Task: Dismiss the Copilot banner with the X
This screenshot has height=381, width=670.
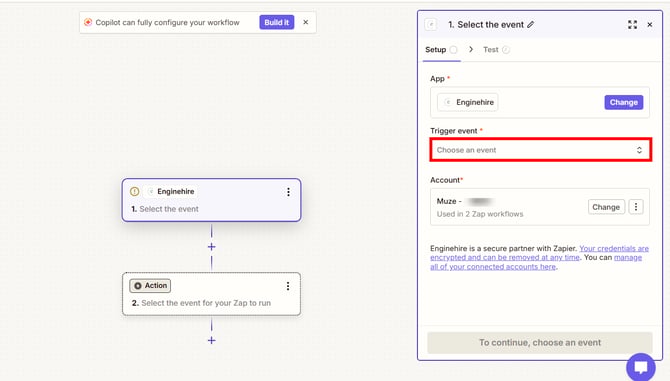Action: click(306, 22)
